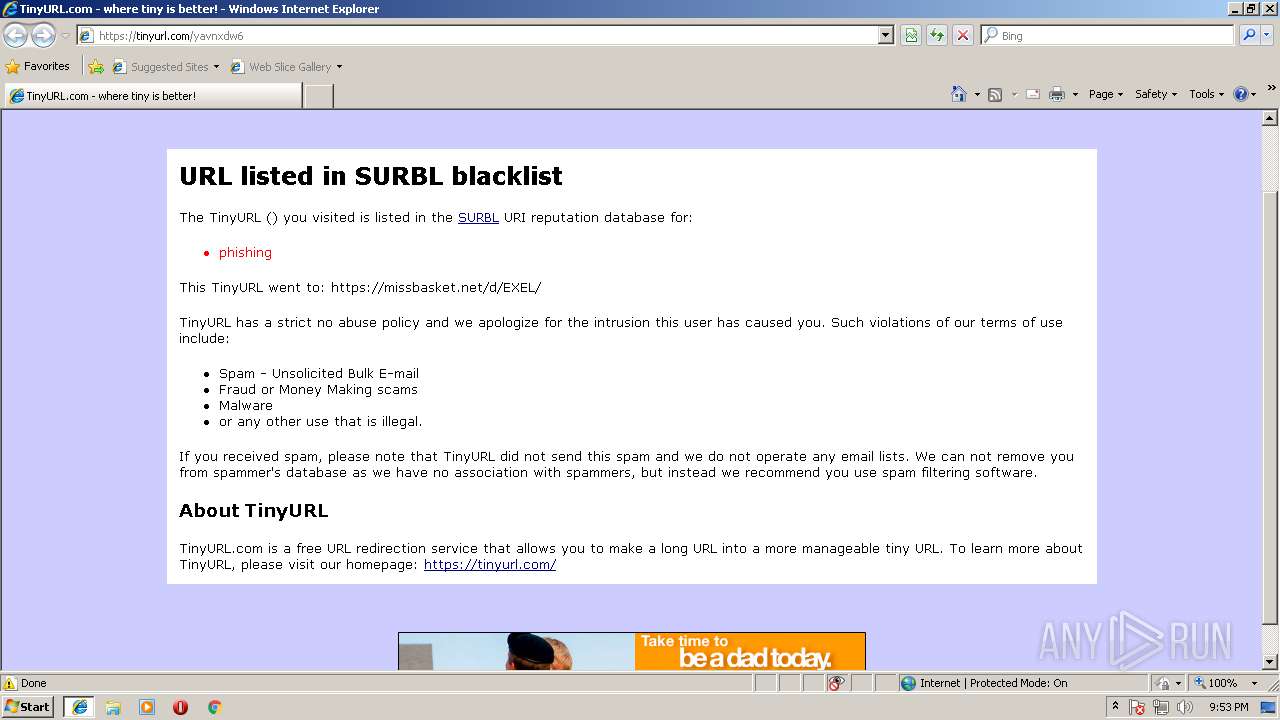Click 'URL listed in SURBL blacklist' heading
The width and height of the screenshot is (1280, 720).
click(371, 176)
